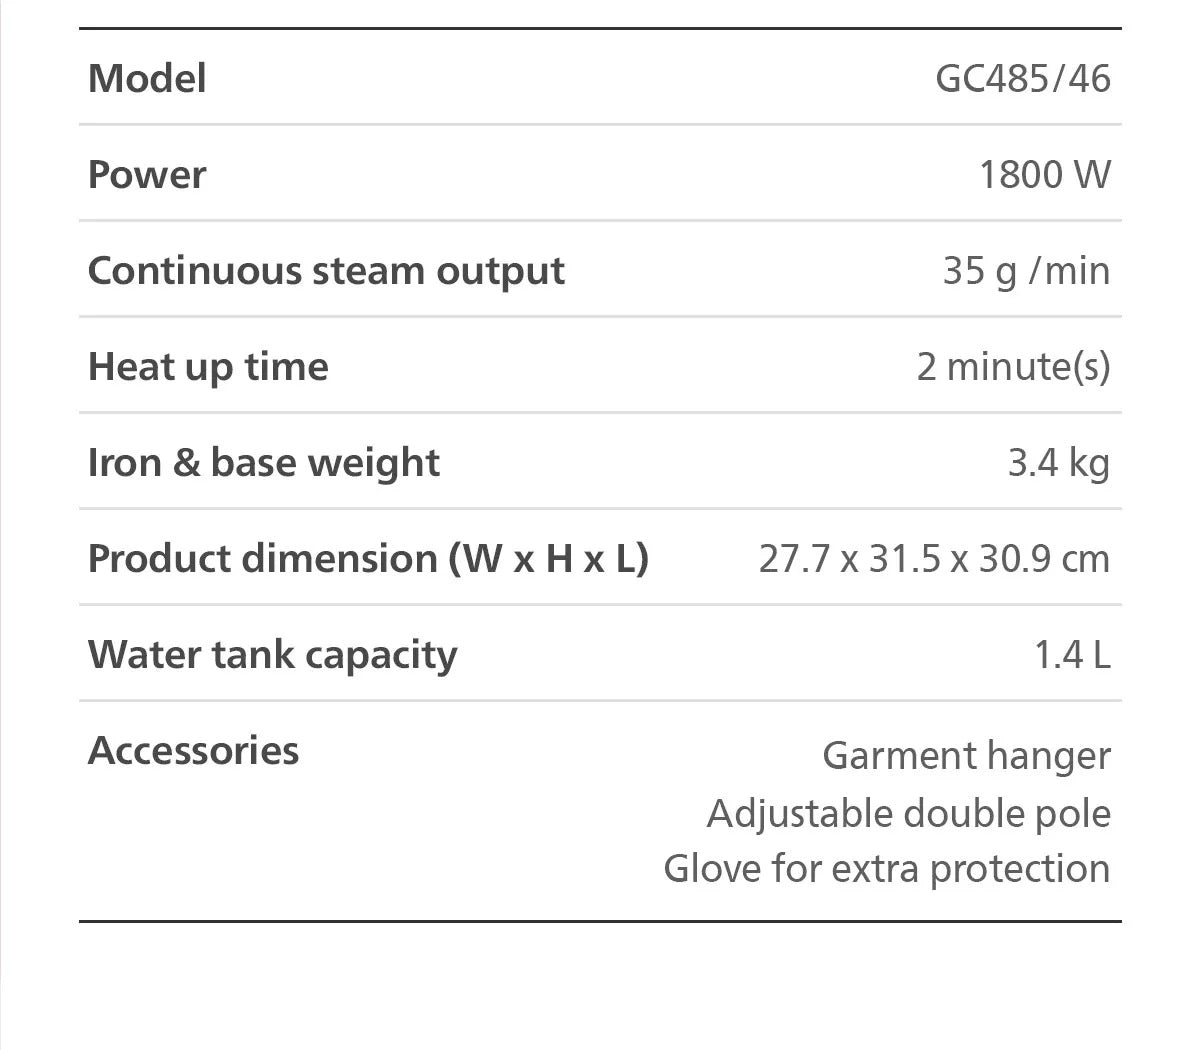
Task: Select the 'Glove for extra protection' text
Action: click(887, 868)
